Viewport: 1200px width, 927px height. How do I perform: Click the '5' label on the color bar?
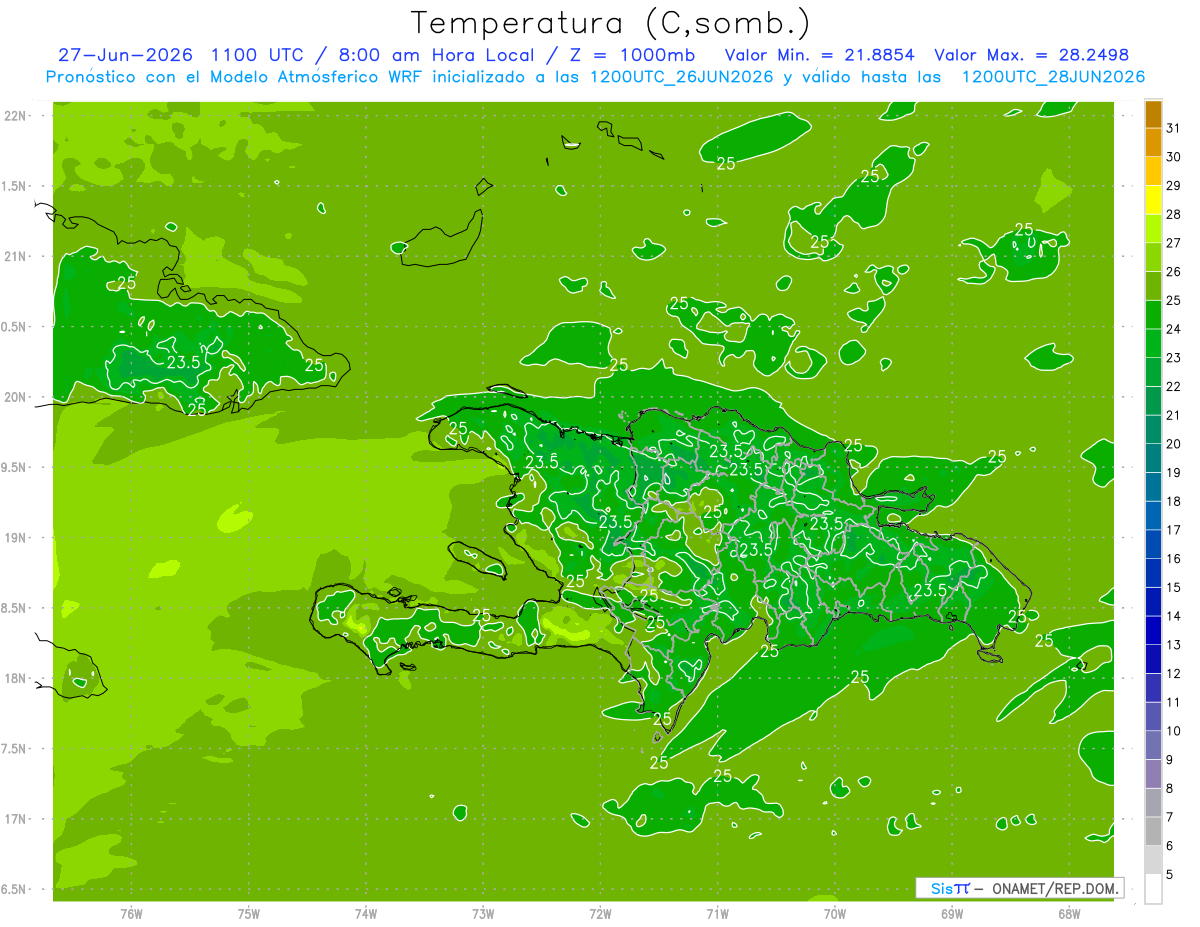1170,874
